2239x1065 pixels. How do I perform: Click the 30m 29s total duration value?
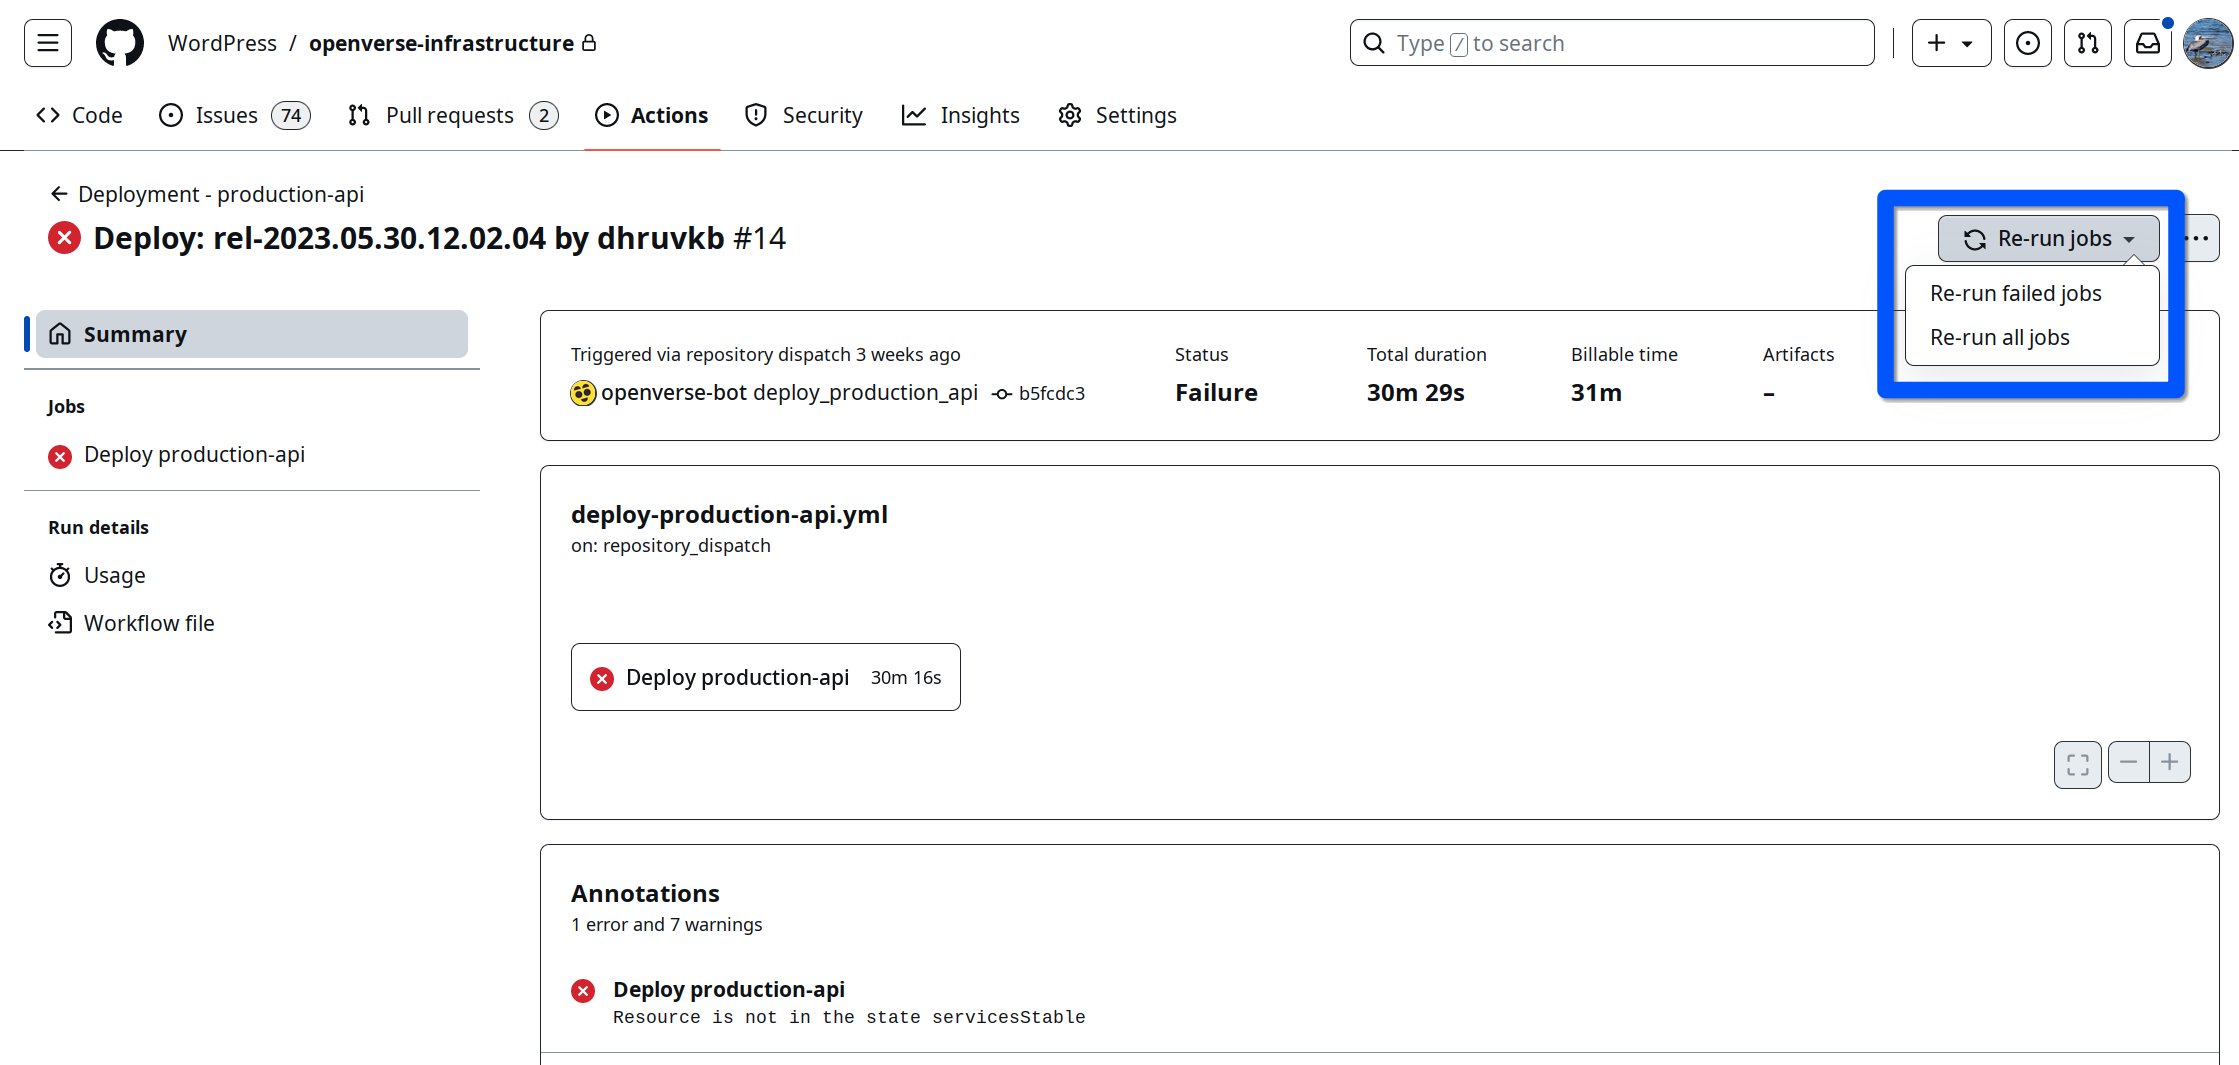click(x=1415, y=392)
